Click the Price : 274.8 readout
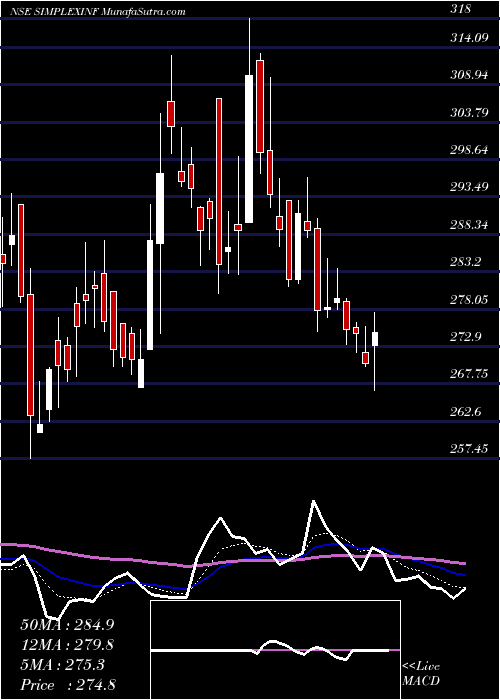The height and width of the screenshot is (700, 500). (69, 685)
